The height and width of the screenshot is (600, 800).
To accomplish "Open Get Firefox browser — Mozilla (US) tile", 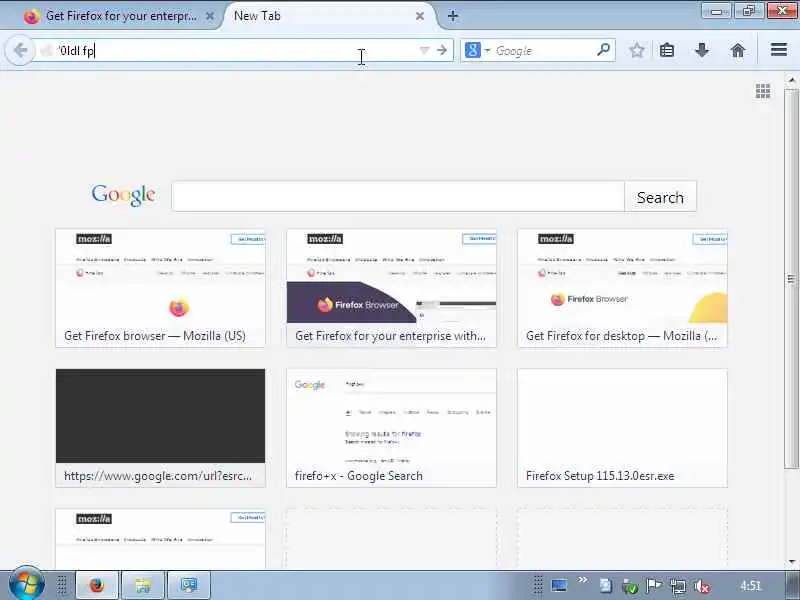I will pyautogui.click(x=160, y=288).
